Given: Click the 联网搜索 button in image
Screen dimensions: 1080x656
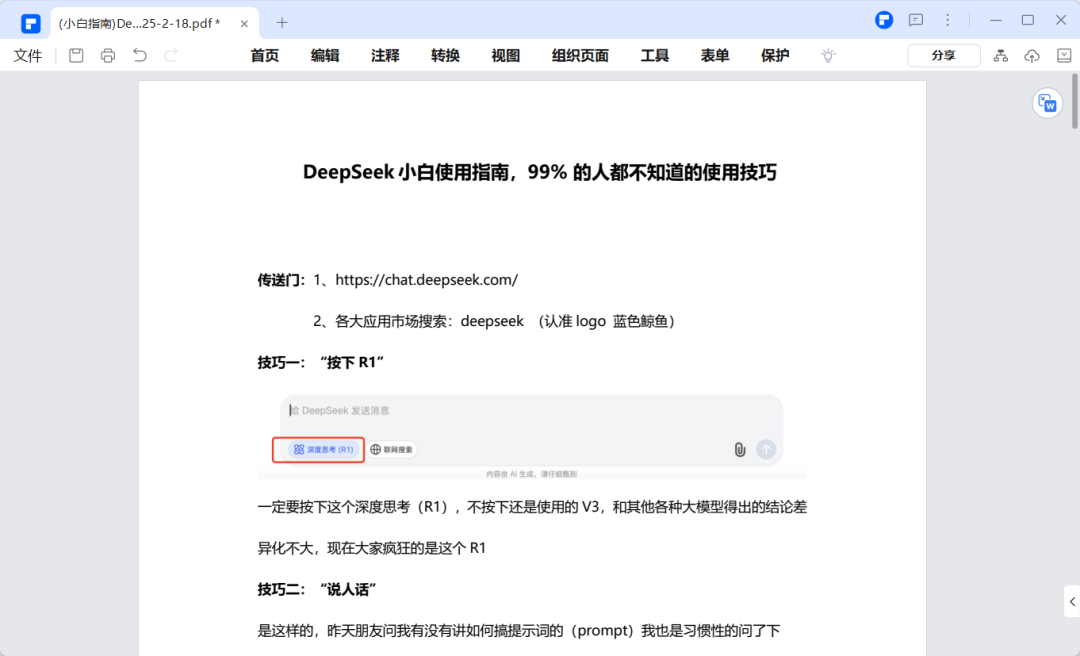Looking at the screenshot, I should [x=391, y=449].
